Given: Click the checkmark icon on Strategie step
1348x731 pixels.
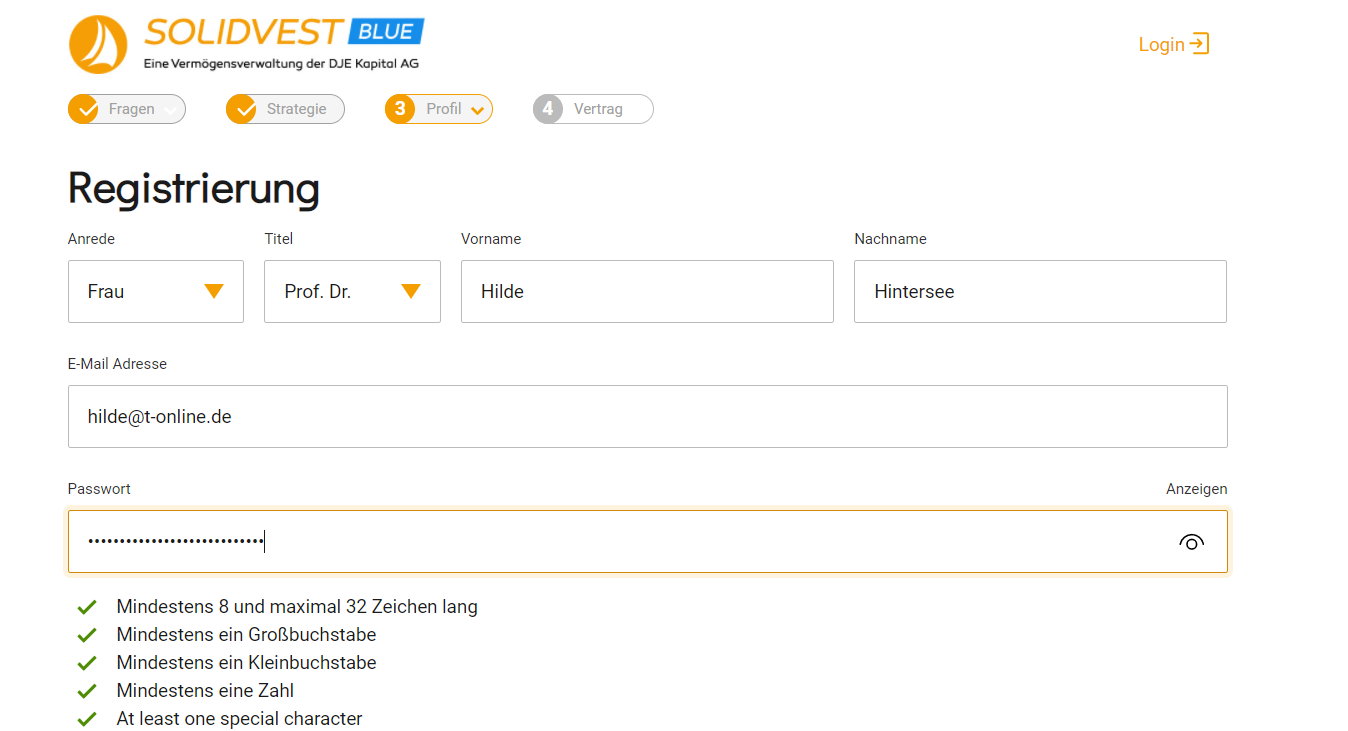Looking at the screenshot, I should (x=242, y=109).
